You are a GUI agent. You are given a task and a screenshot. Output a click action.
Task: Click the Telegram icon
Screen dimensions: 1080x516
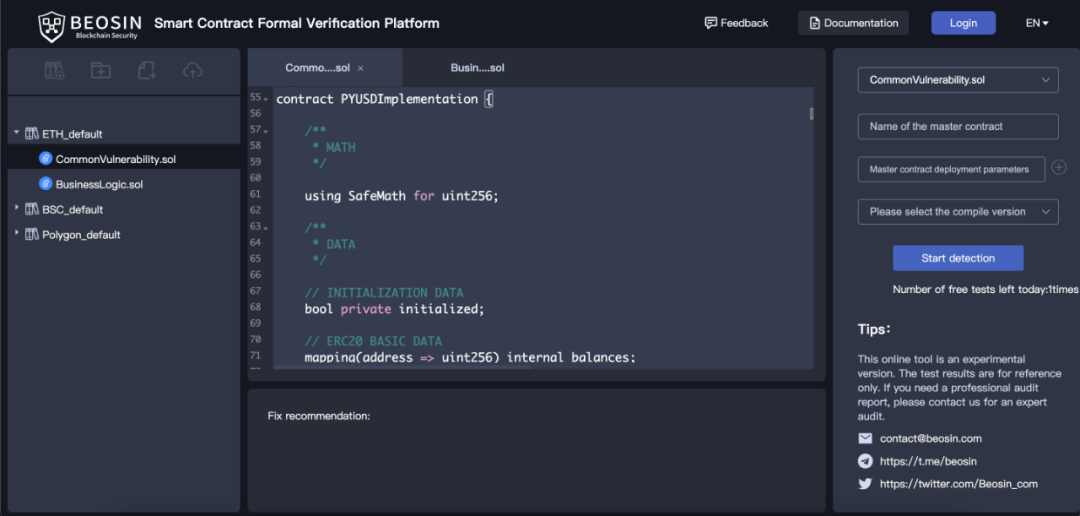865,461
